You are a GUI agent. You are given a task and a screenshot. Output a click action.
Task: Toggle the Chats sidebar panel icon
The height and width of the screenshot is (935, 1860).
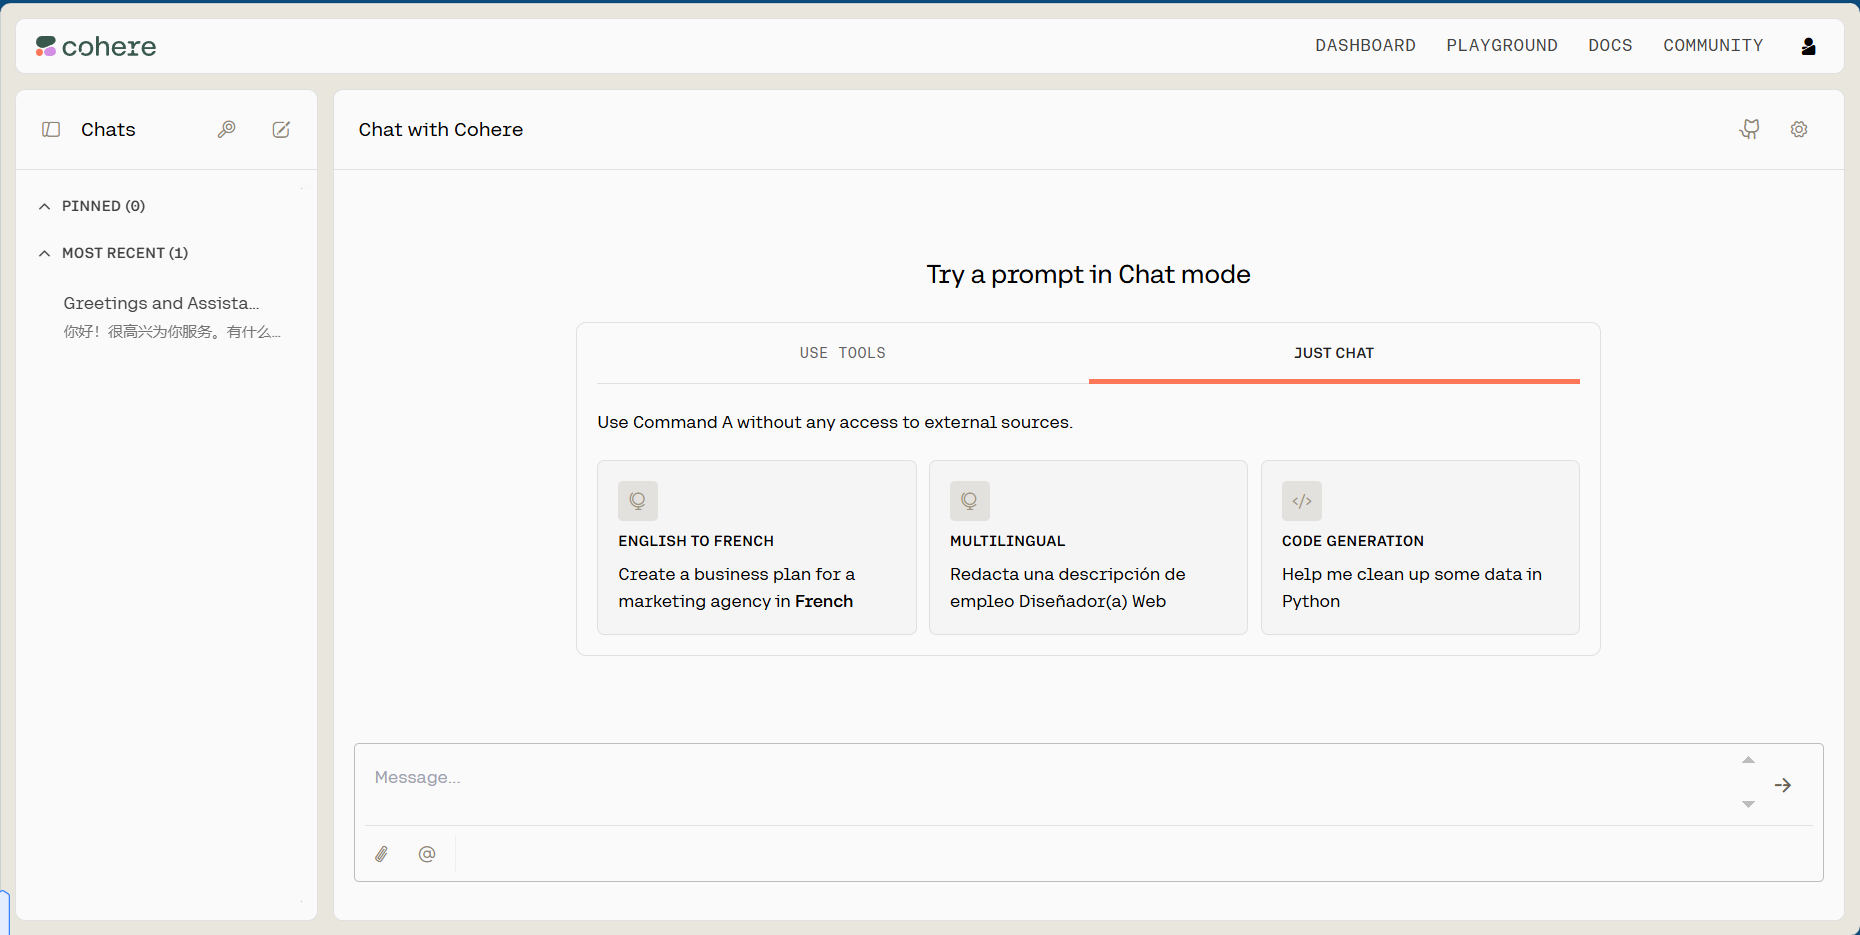51,129
